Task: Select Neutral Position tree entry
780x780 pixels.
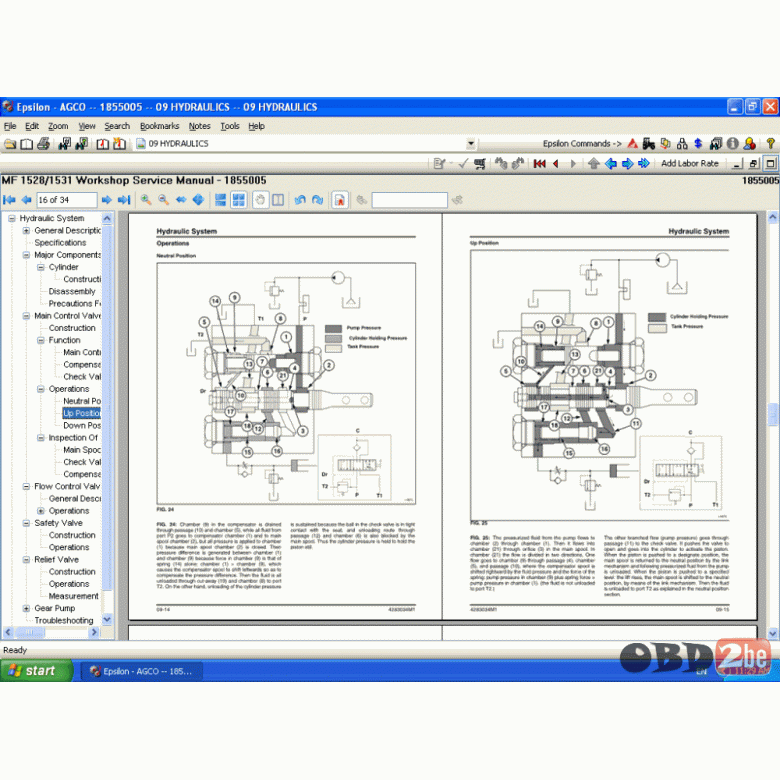Action: 82,401
